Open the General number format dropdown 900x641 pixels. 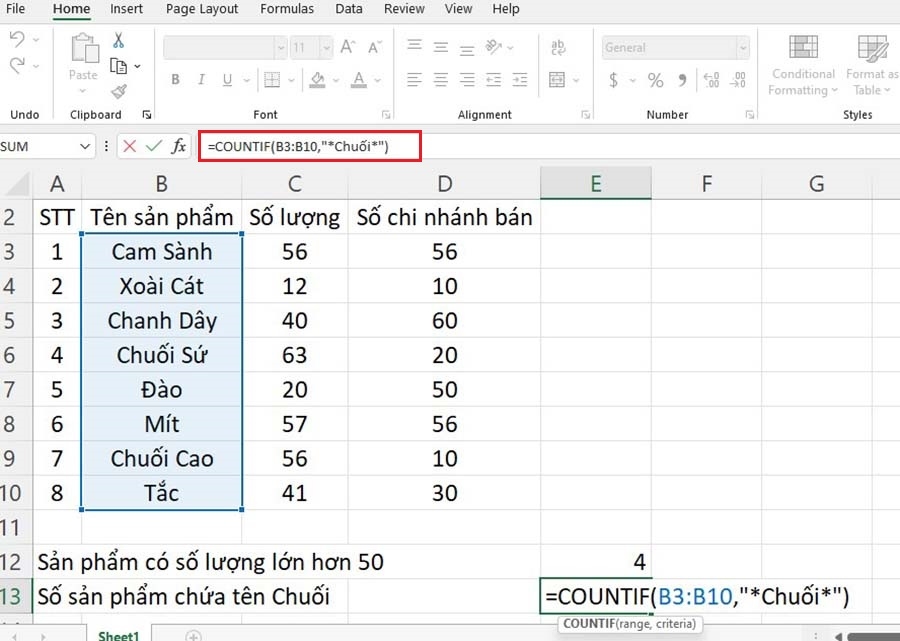click(x=743, y=48)
